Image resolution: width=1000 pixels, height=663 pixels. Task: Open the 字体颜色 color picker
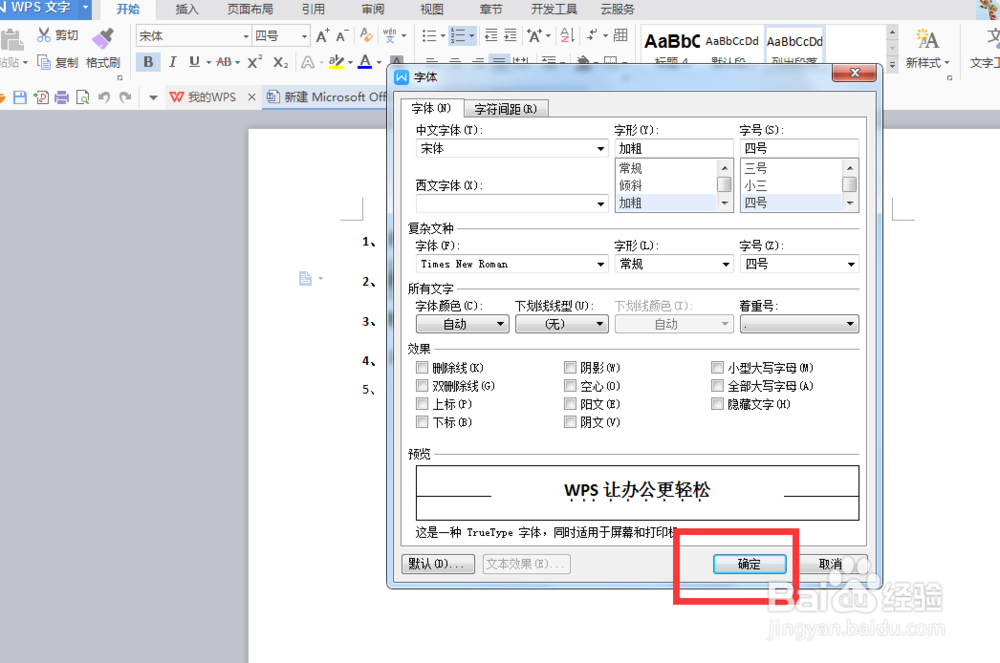pyautogui.click(x=462, y=324)
